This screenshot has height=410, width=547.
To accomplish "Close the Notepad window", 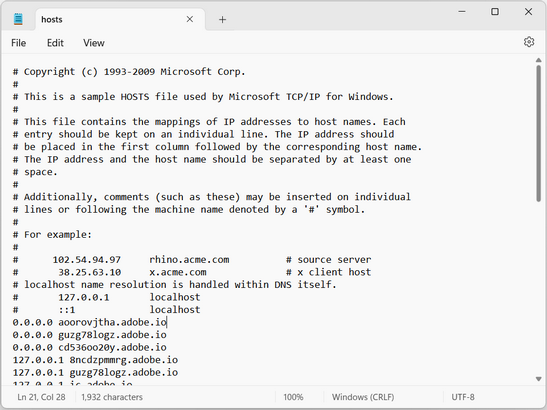I will (x=528, y=12).
